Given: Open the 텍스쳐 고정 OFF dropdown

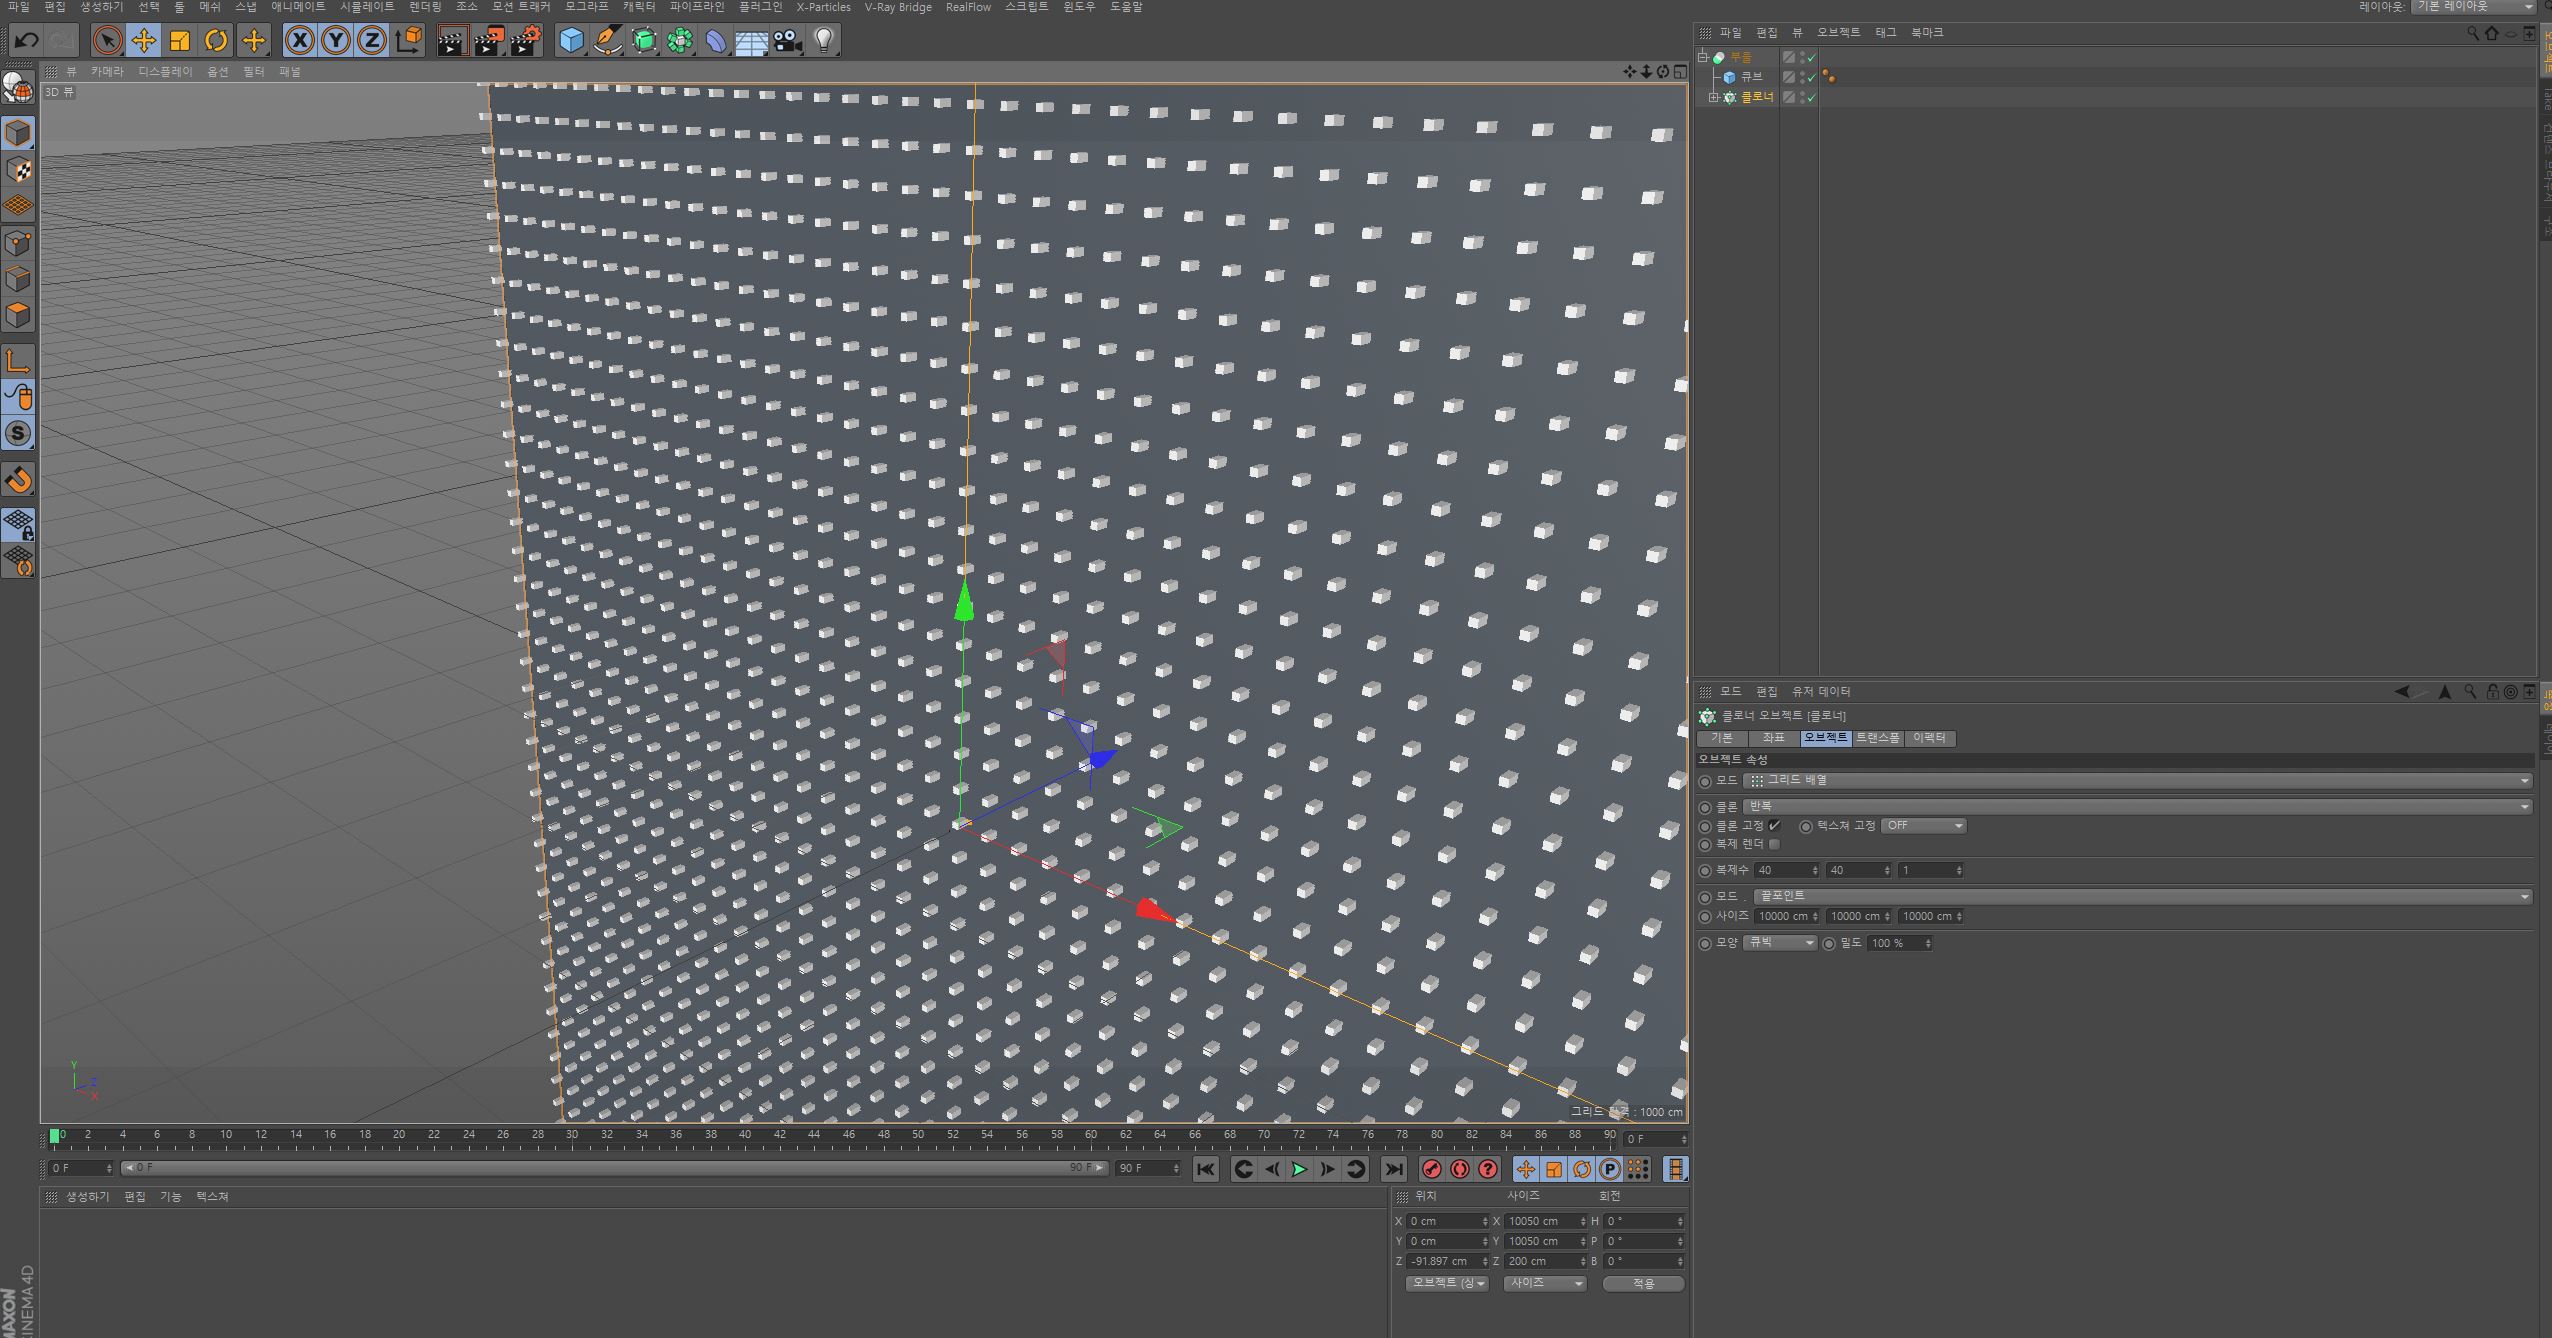Looking at the screenshot, I should click(1923, 826).
